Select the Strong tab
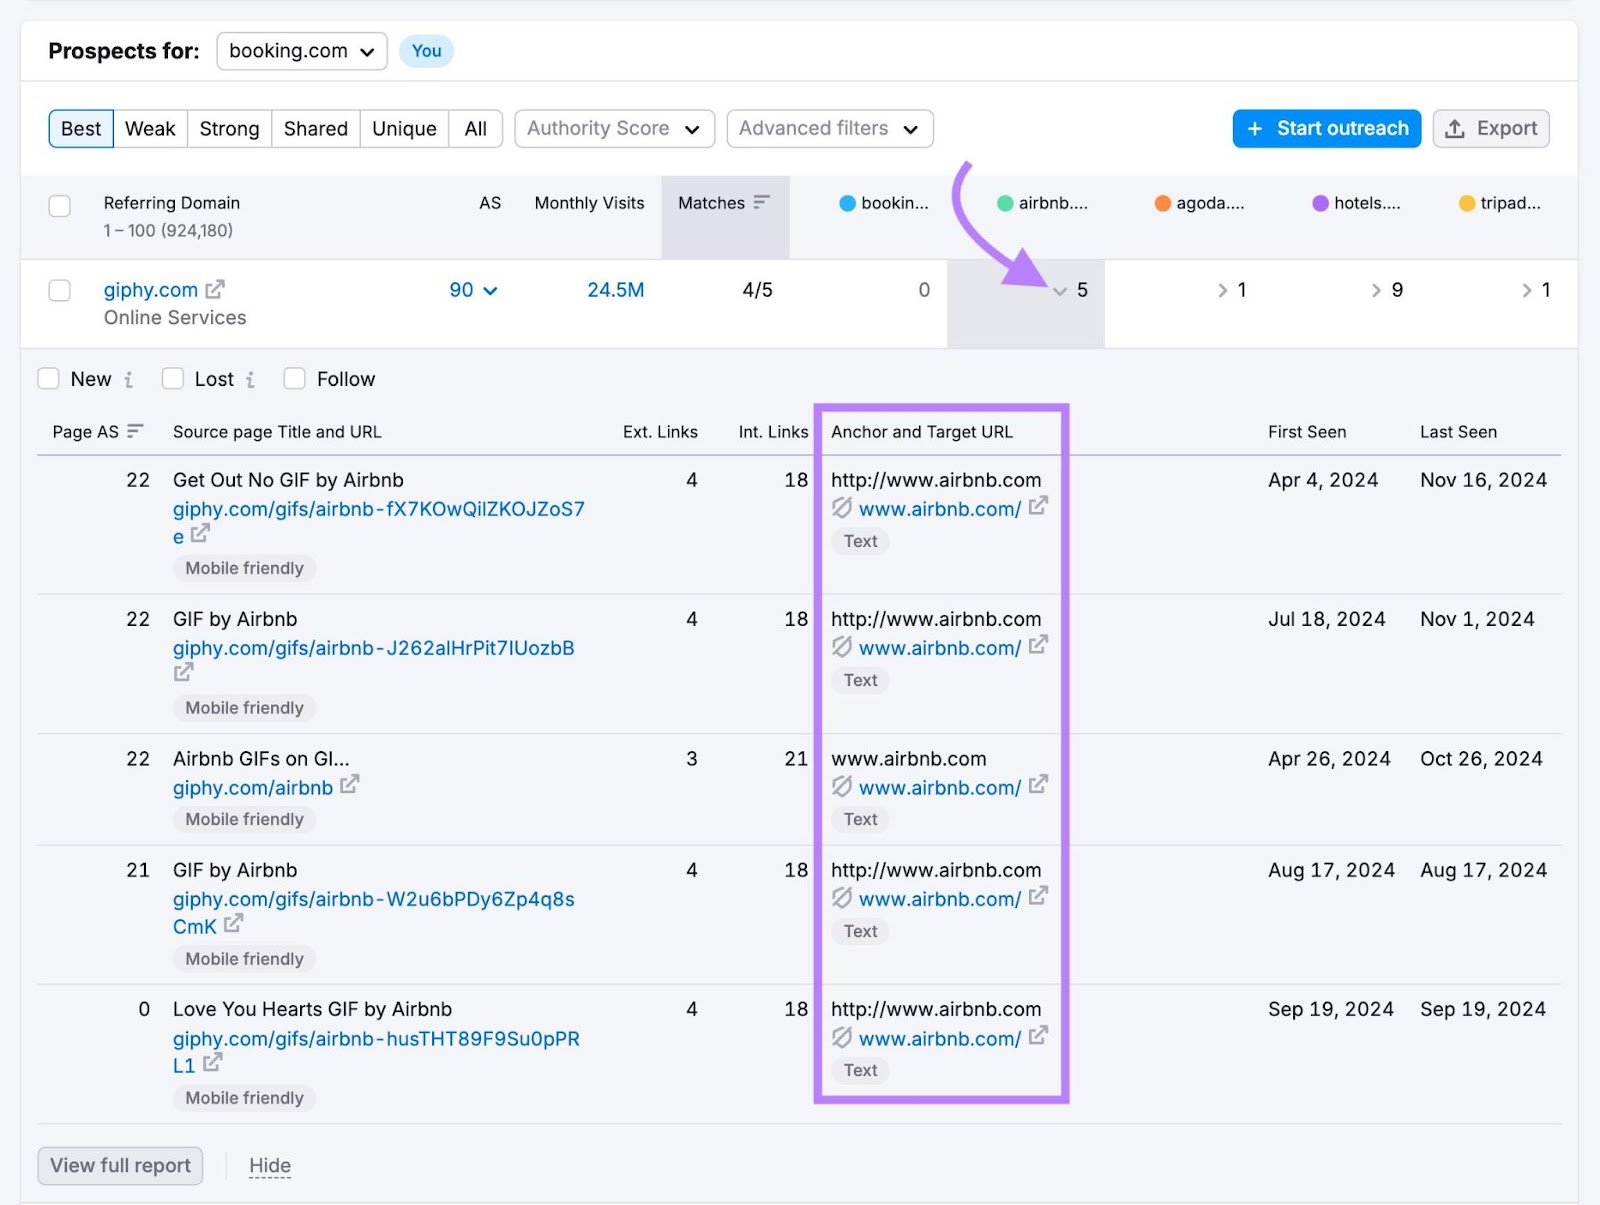Image resolution: width=1600 pixels, height=1205 pixels. (229, 128)
